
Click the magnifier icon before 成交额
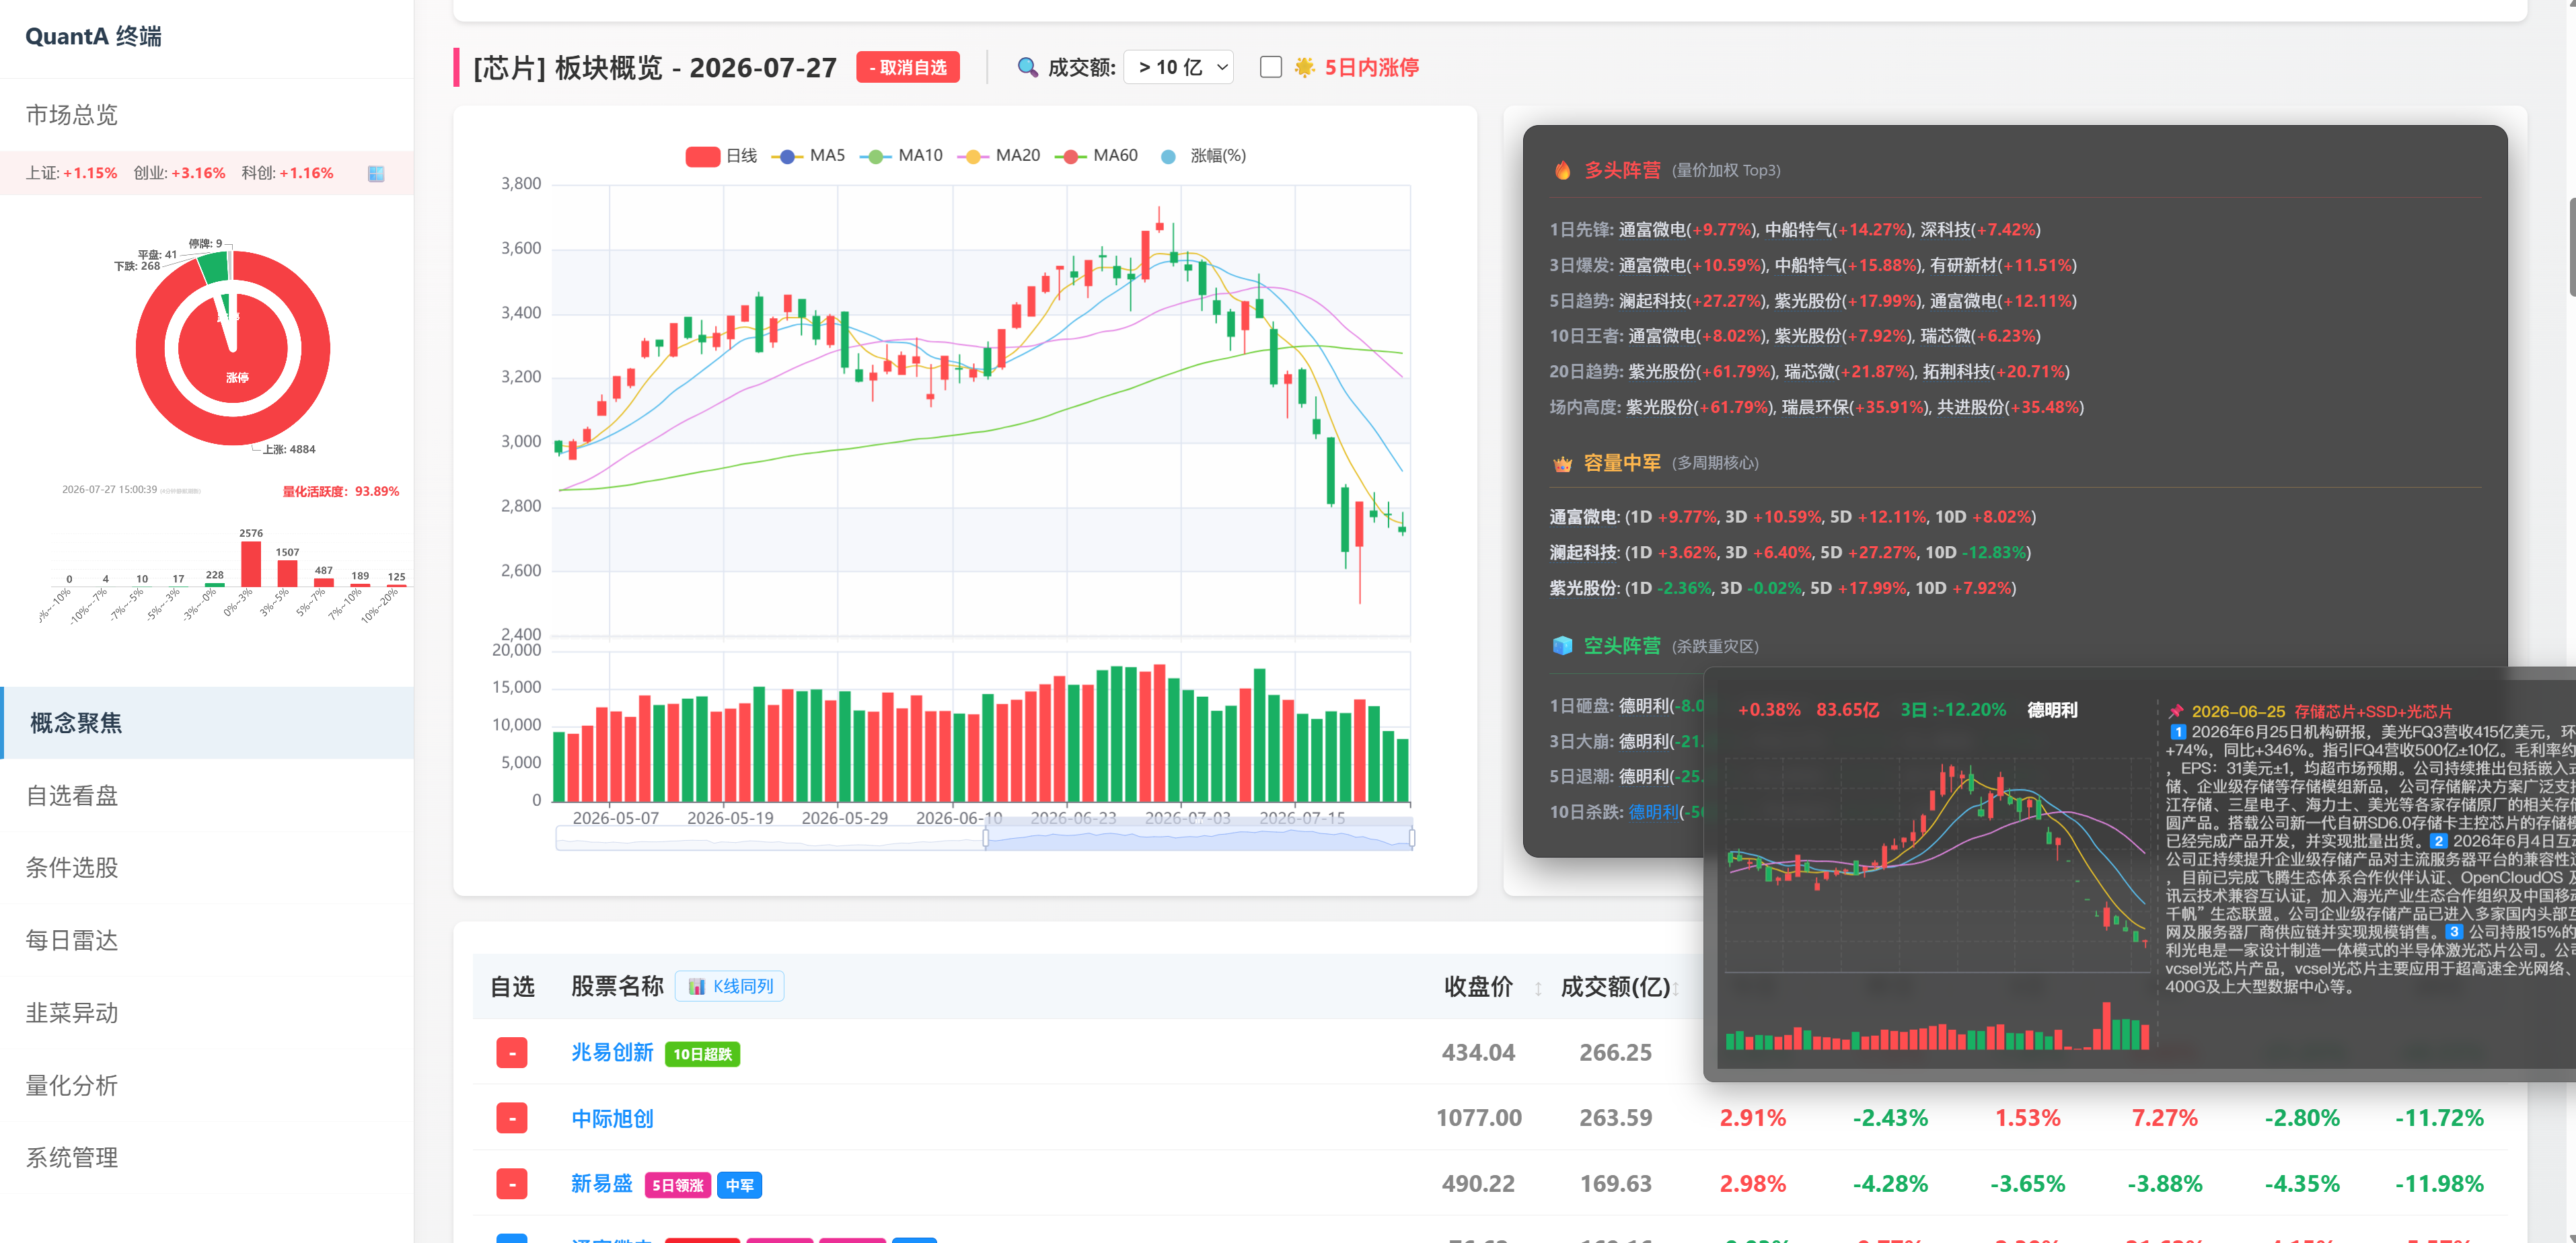(x=1027, y=68)
